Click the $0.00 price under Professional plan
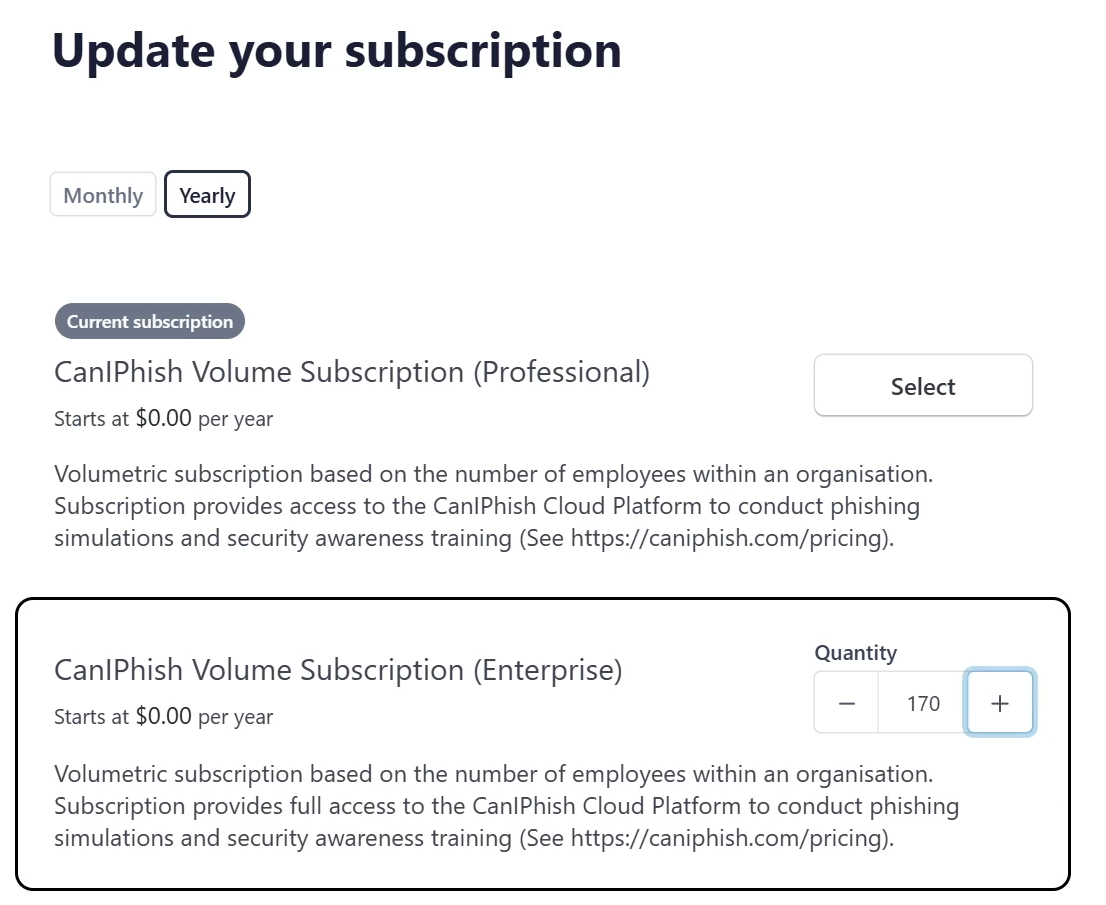This screenshot has height=905, width=1106. 163,418
